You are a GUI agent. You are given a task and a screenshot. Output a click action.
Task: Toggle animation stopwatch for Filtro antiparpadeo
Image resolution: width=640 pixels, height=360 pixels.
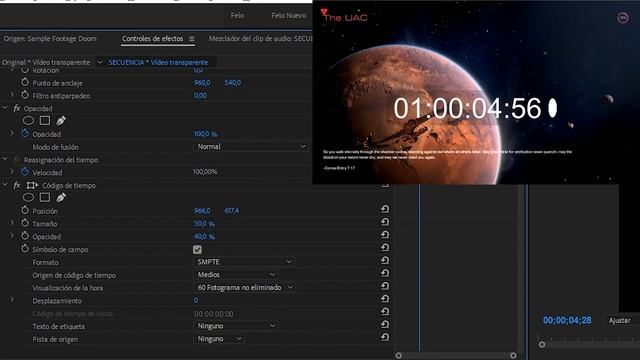click(25, 95)
